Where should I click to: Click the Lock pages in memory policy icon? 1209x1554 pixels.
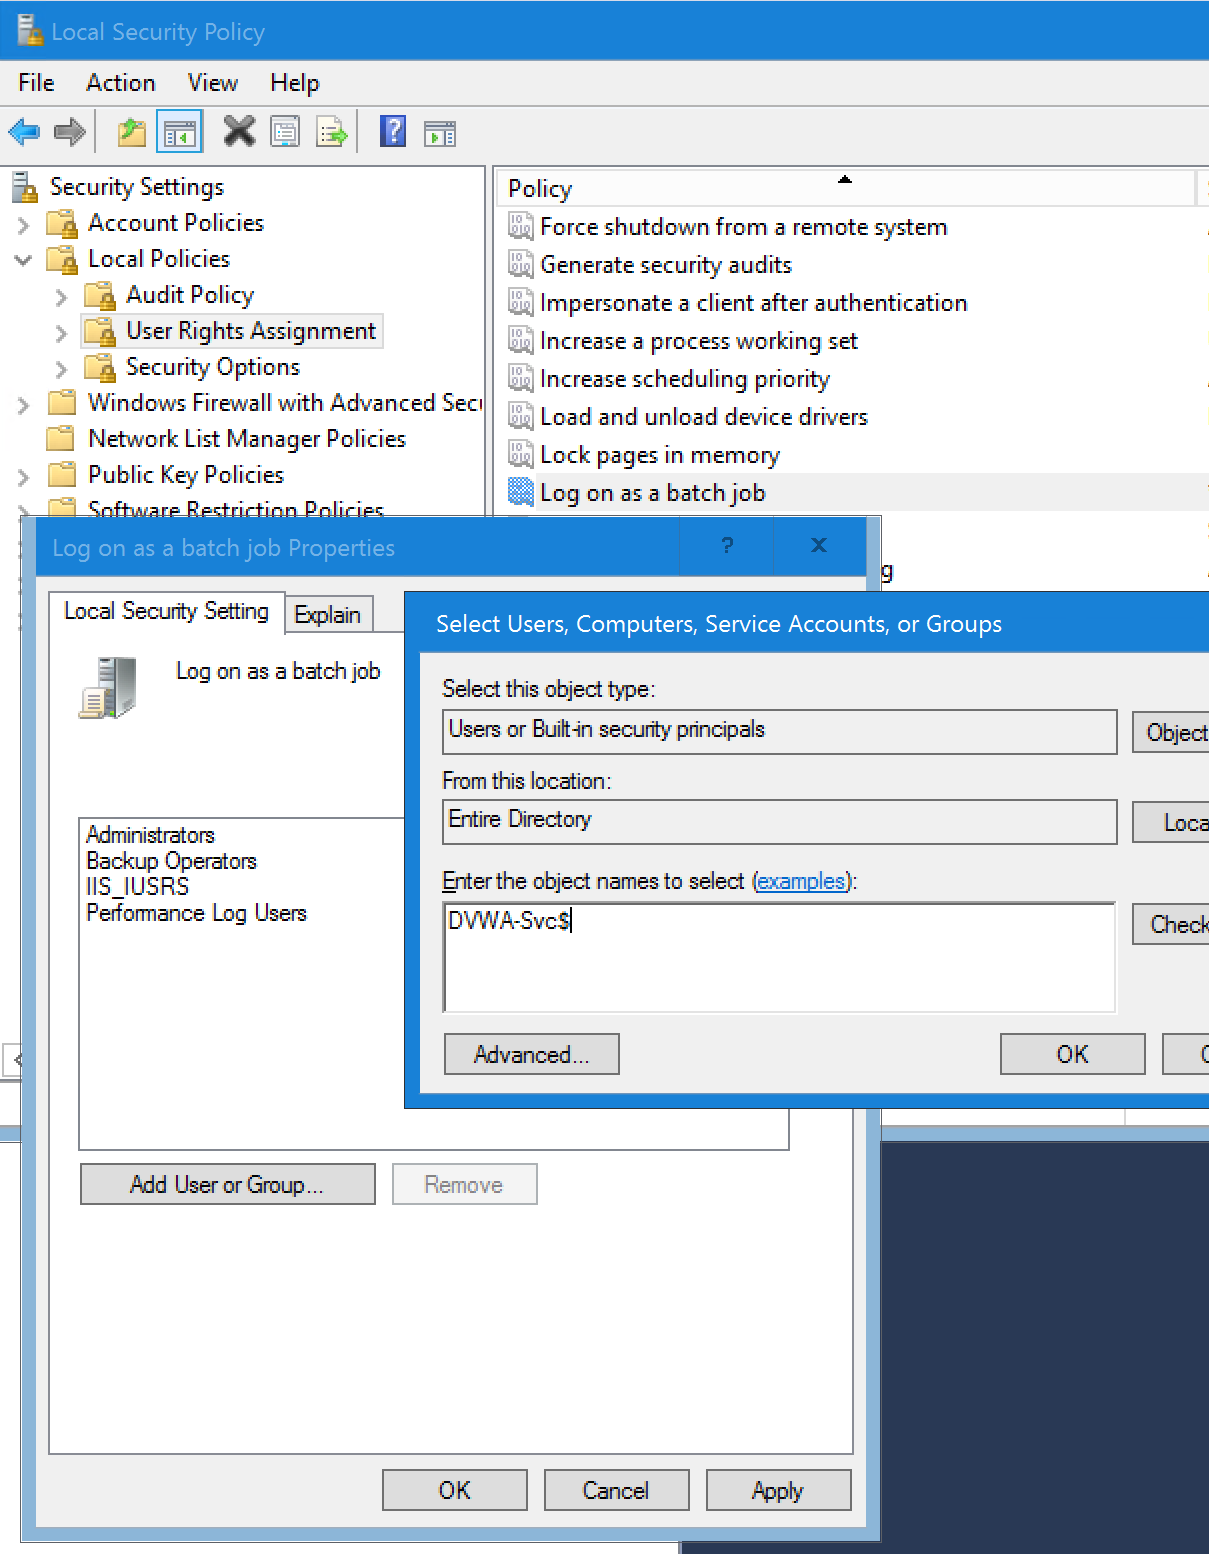click(521, 455)
